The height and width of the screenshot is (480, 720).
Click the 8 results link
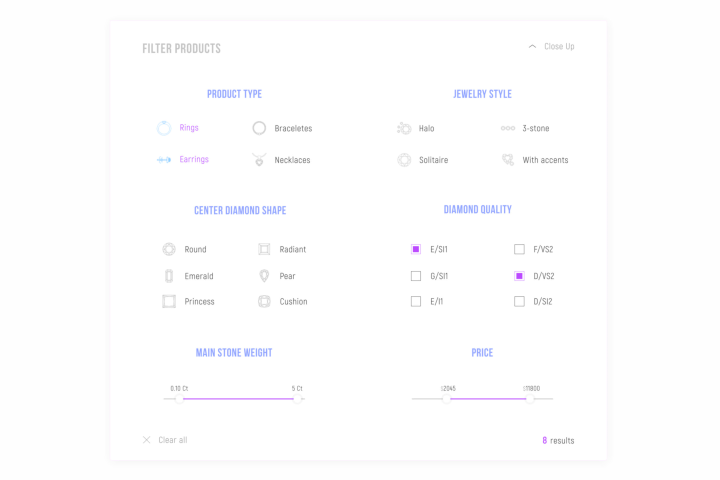pos(558,440)
